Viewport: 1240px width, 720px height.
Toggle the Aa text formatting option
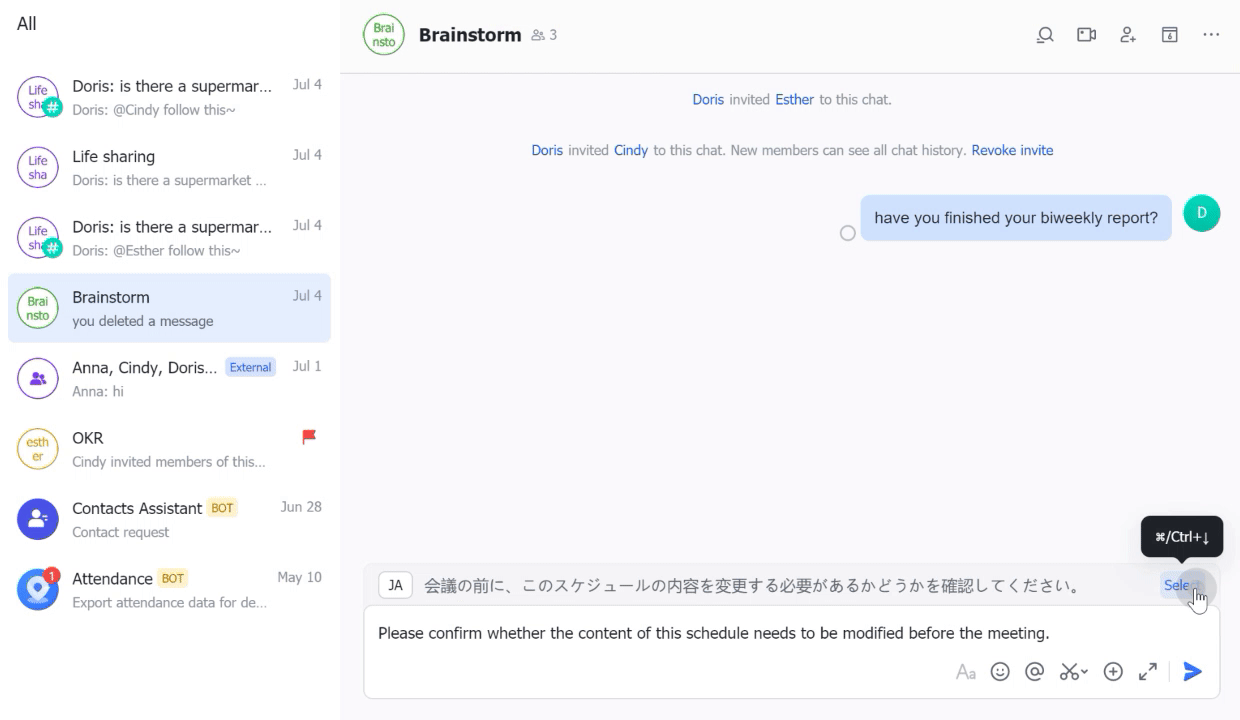click(965, 672)
